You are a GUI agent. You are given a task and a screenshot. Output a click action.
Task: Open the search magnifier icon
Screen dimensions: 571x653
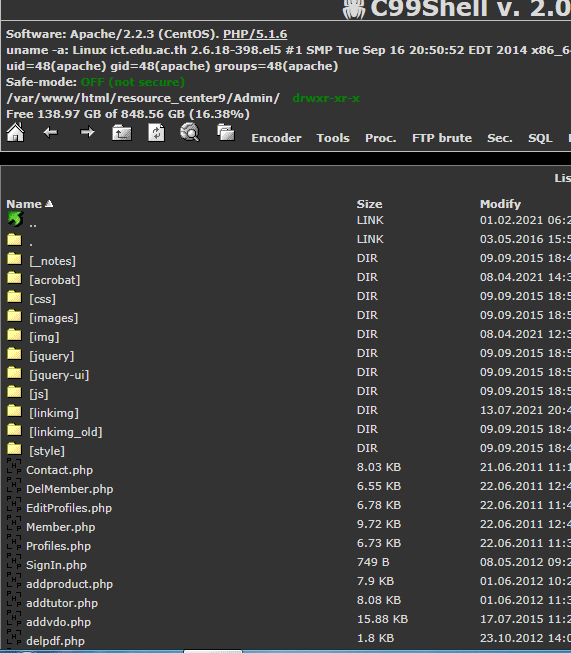[190, 133]
